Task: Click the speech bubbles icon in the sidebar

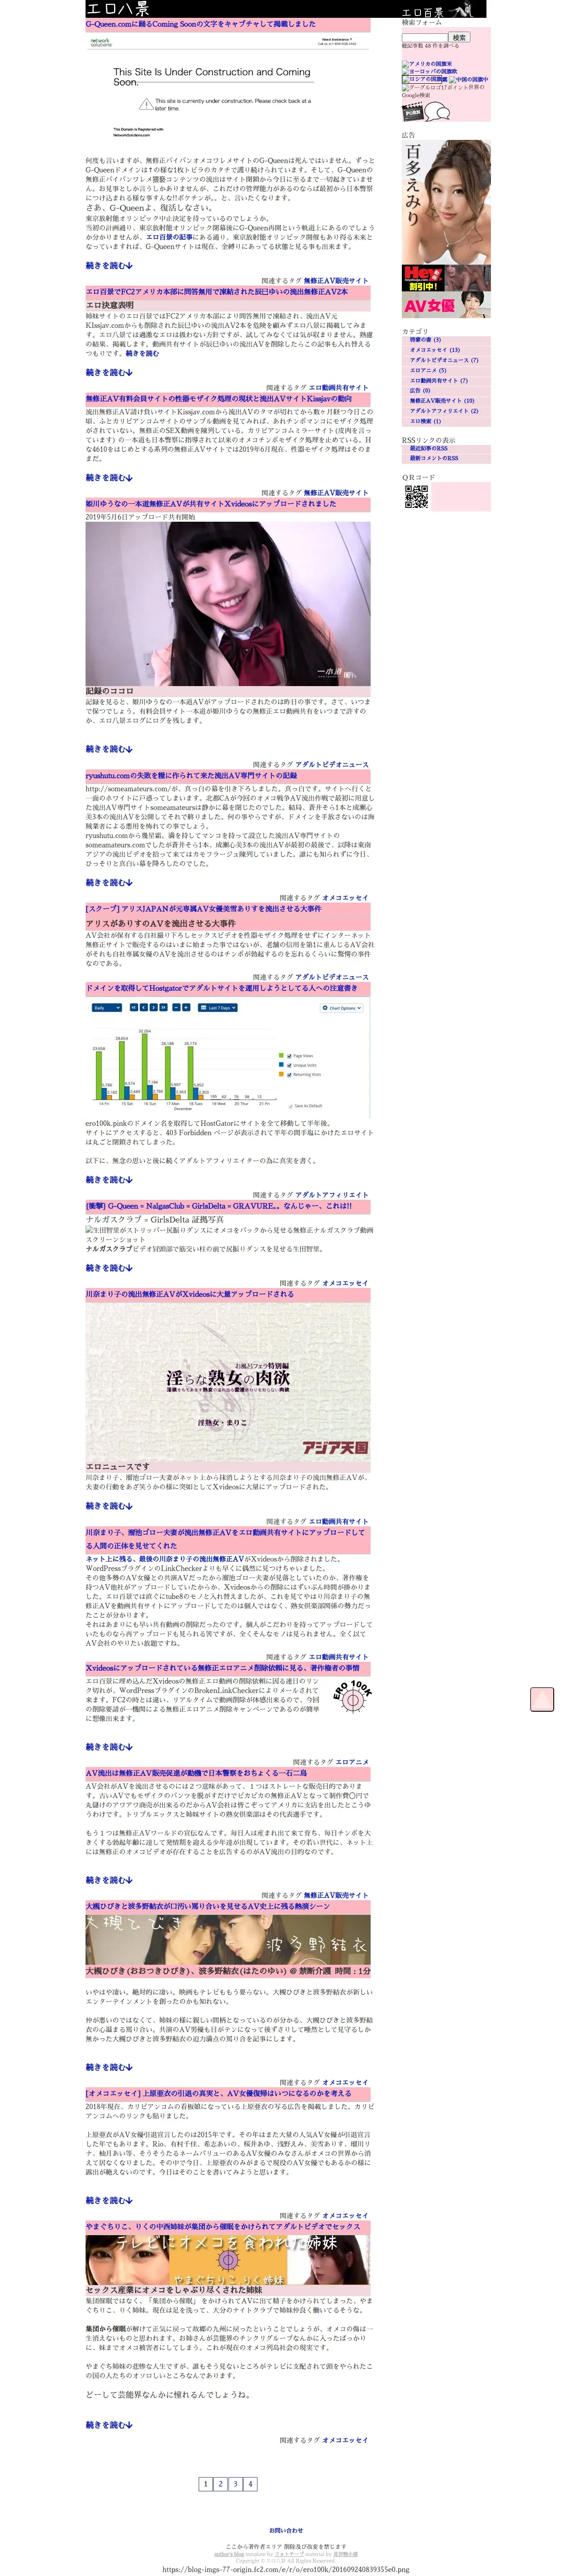Action: (x=437, y=111)
